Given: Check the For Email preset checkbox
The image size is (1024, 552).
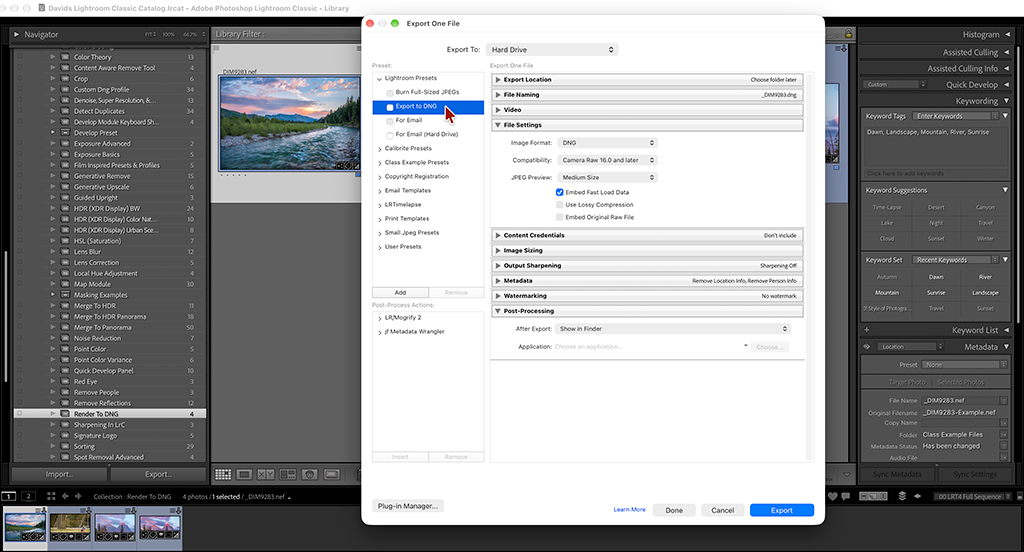Looking at the screenshot, I should click(x=390, y=121).
